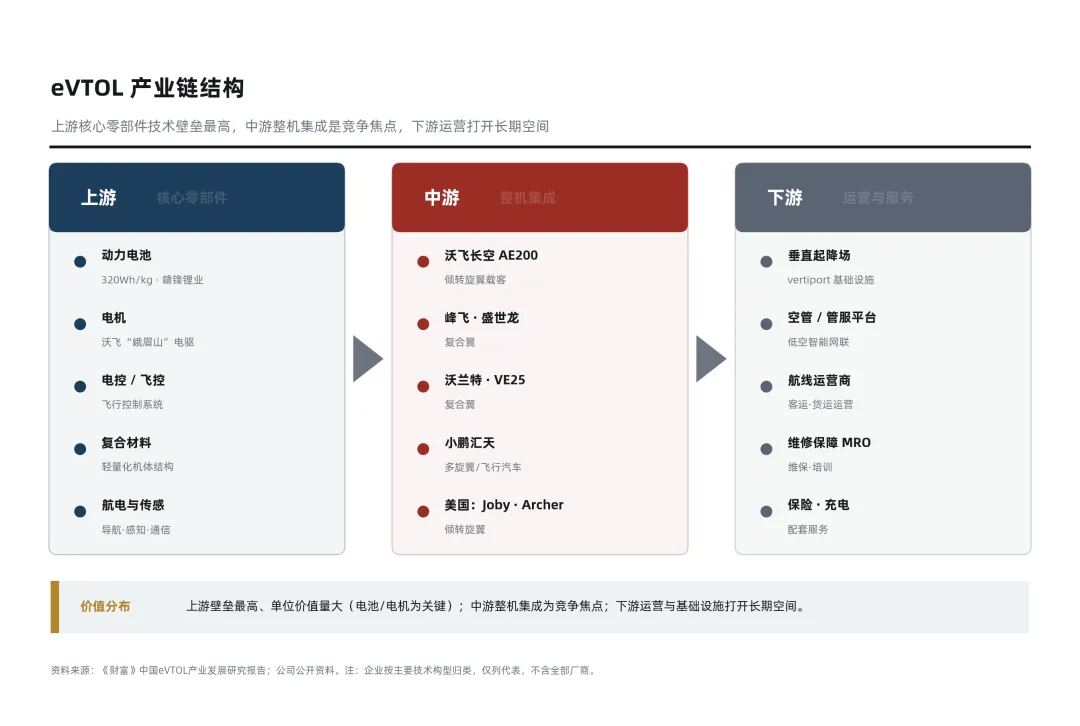Select the '动力电池' item
The image size is (1080, 726).
tap(126, 255)
